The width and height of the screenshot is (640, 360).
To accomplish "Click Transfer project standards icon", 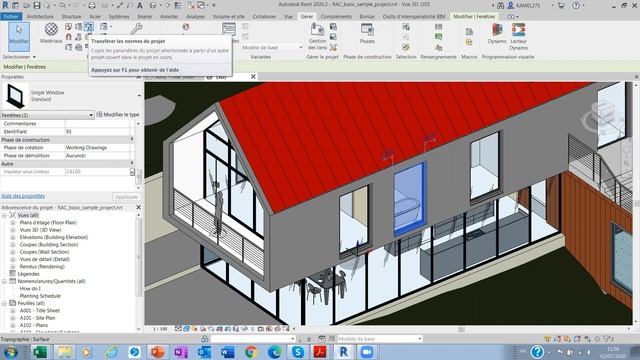I will pyautogui.click(x=88, y=27).
